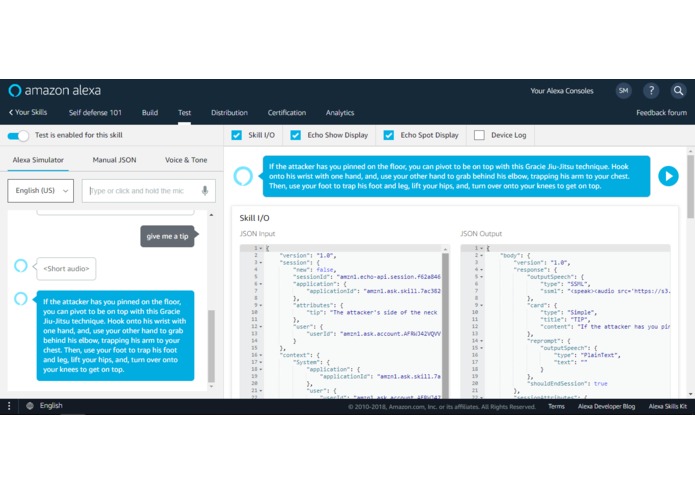The width and height of the screenshot is (695, 494).
Task: Click the JSON Output label
Action: pyautogui.click(x=481, y=233)
